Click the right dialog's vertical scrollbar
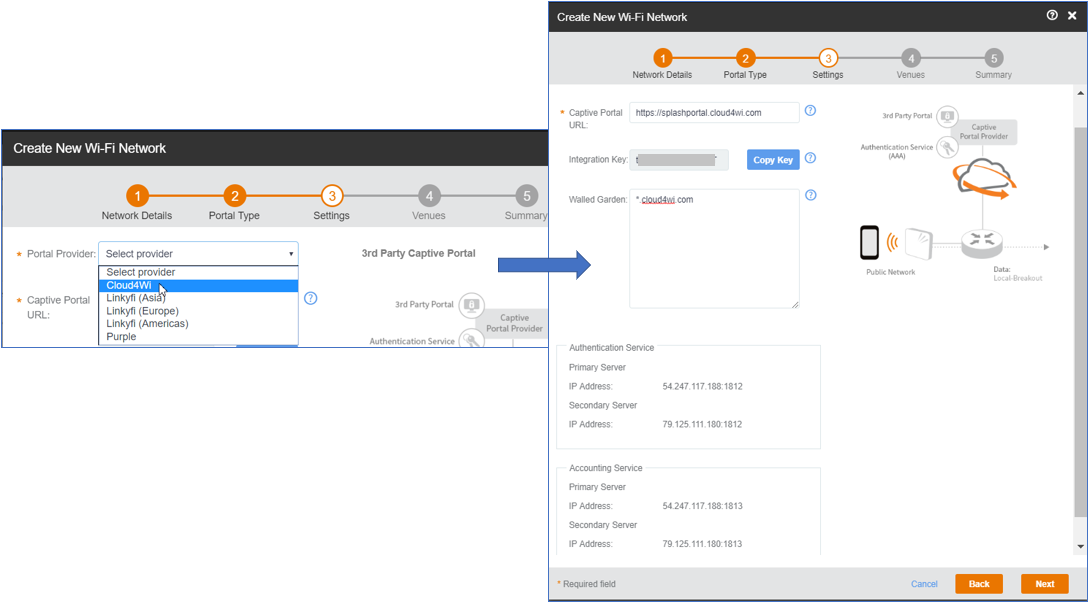This screenshot has width=1089, height=603. (1080, 322)
